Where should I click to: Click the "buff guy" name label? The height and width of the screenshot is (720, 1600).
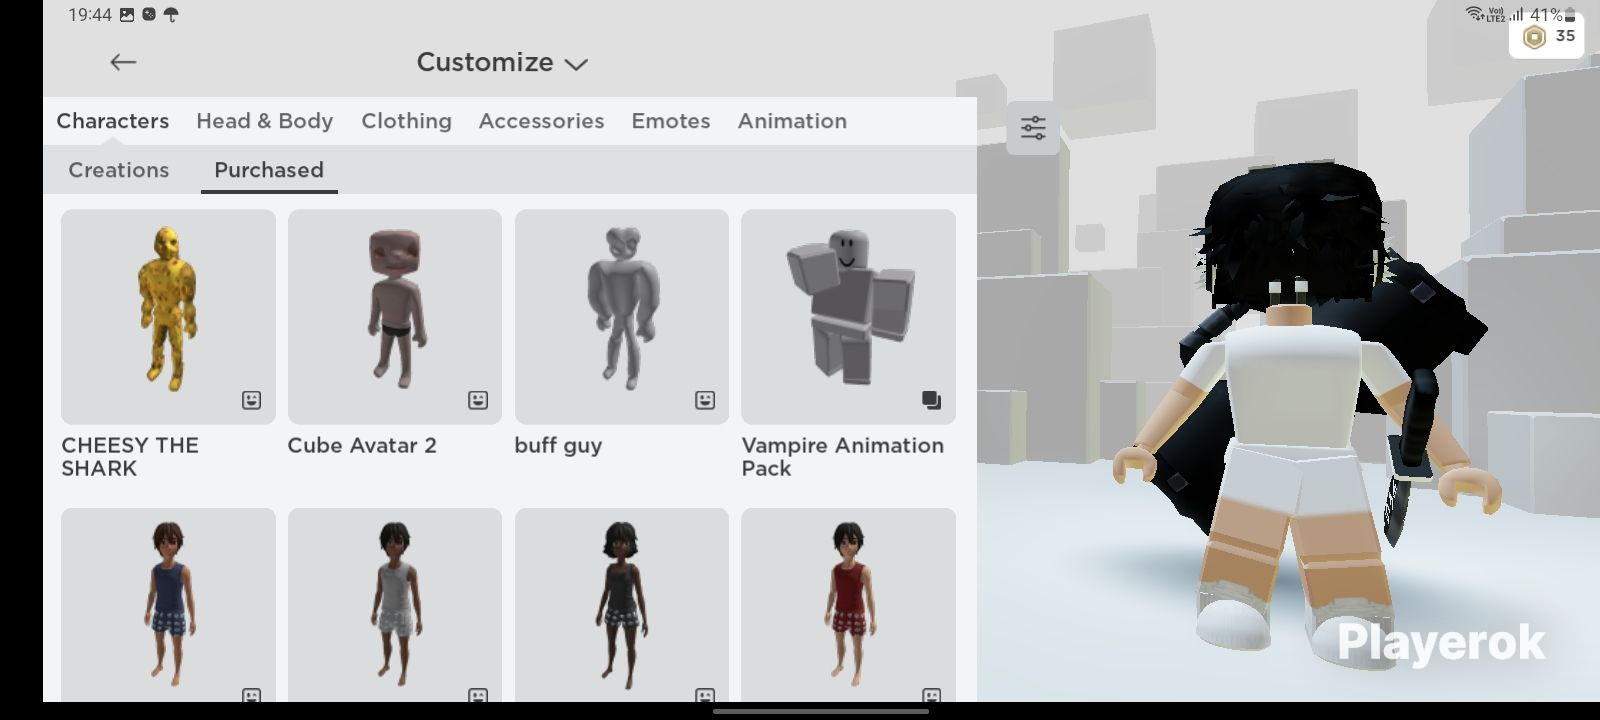tap(558, 447)
